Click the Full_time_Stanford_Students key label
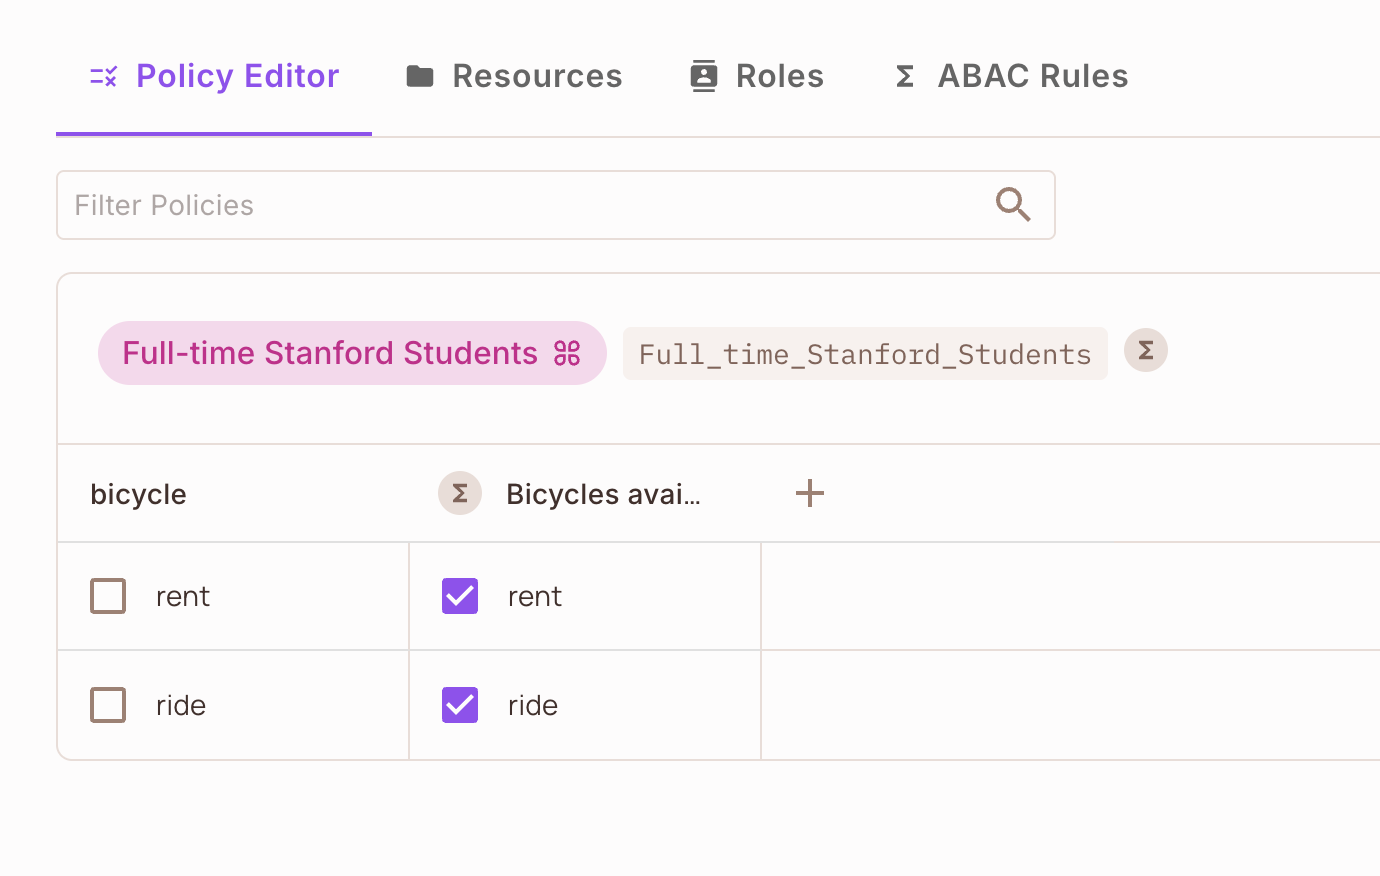Screen dimensions: 1380x876 point(865,352)
